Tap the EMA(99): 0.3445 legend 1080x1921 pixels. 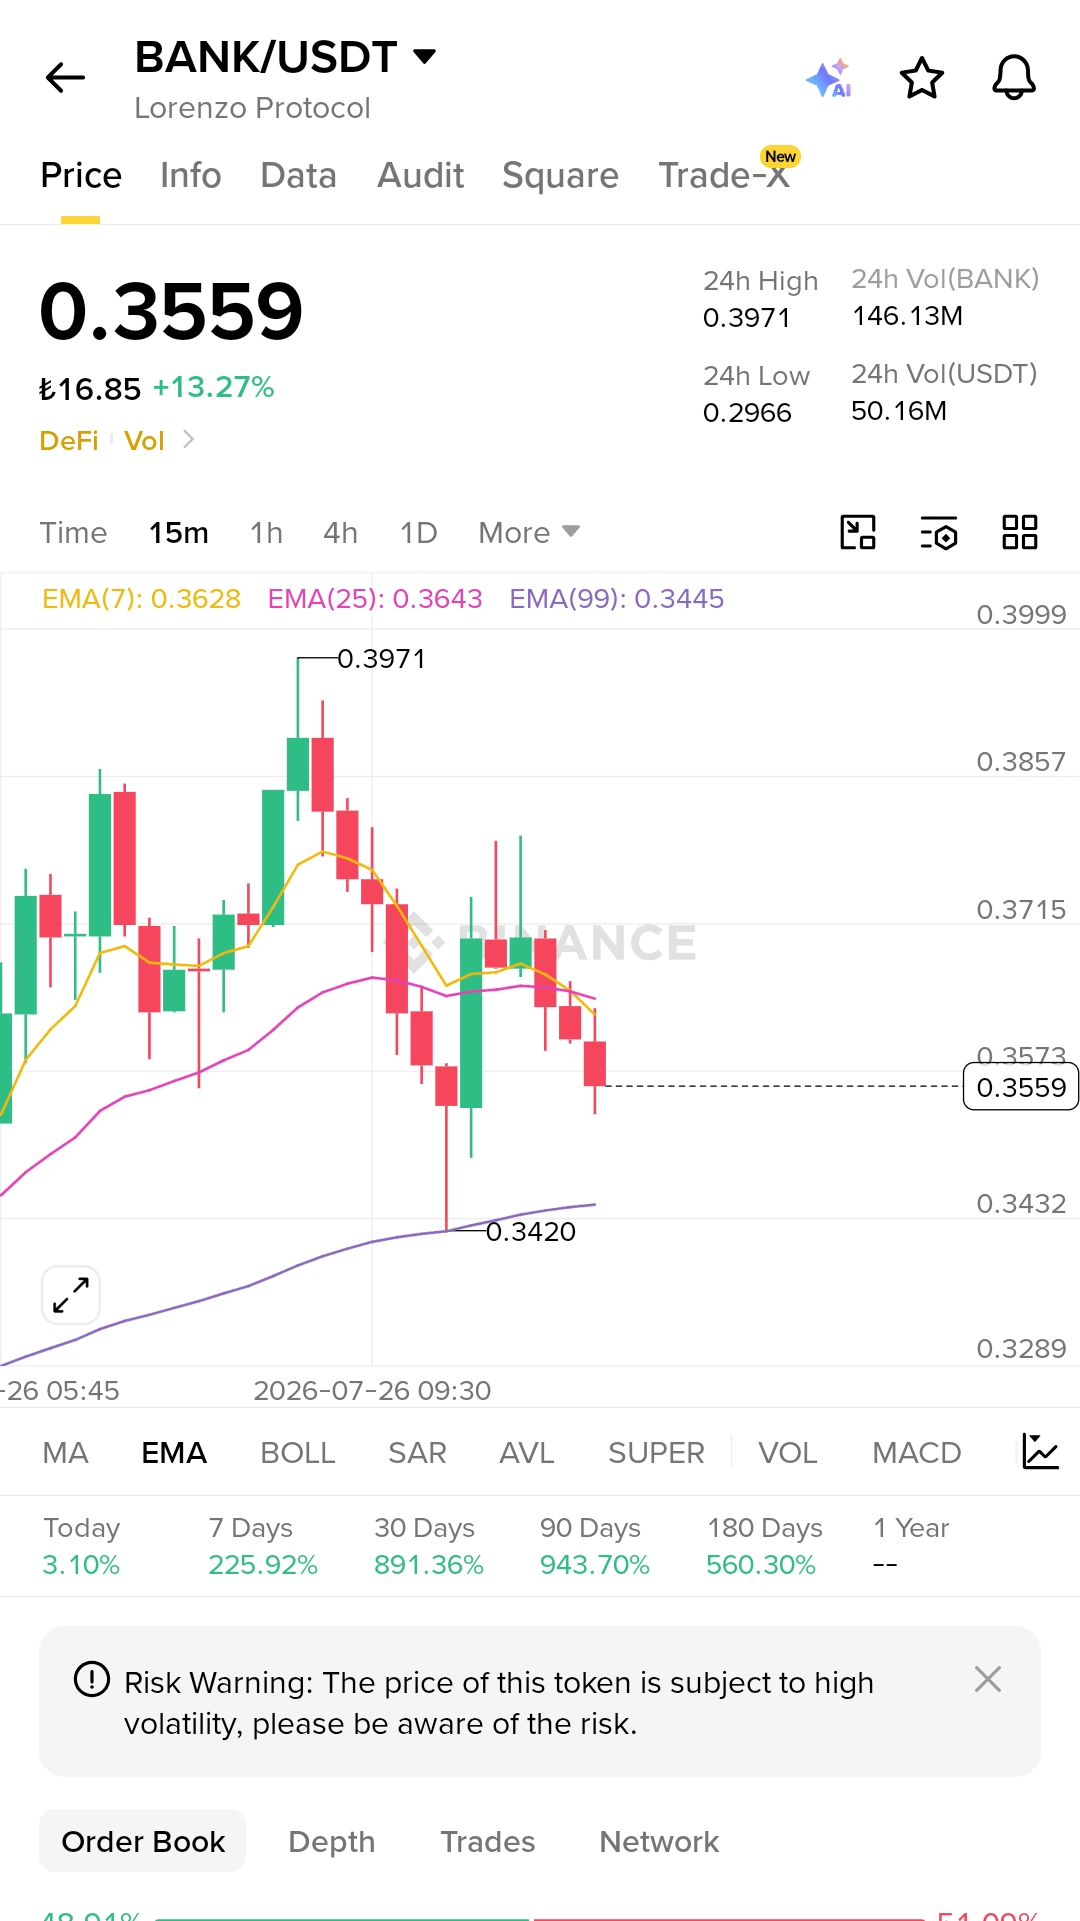pos(617,598)
